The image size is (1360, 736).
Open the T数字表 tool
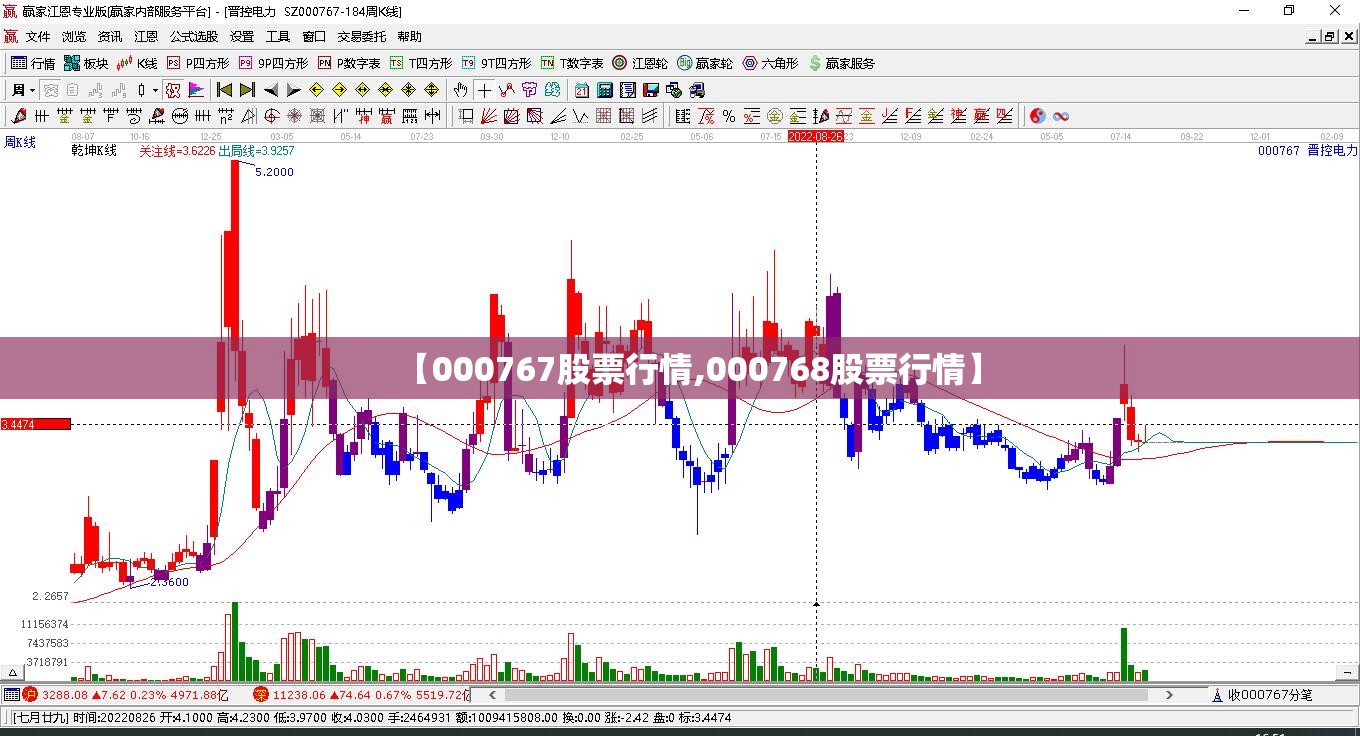pos(572,63)
